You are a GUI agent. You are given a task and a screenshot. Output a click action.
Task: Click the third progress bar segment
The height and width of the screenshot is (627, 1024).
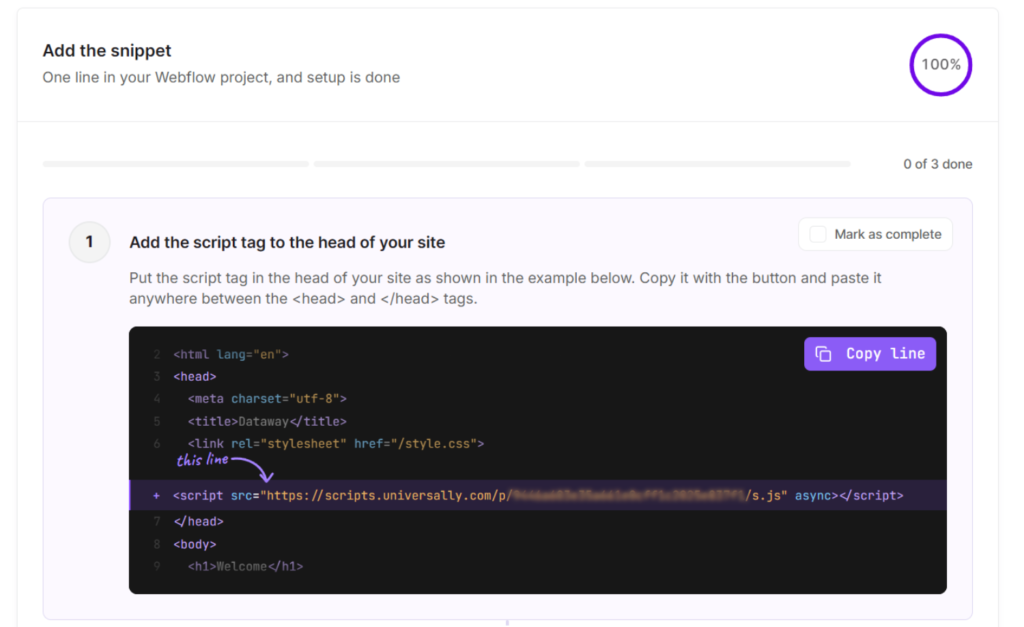[718, 164]
